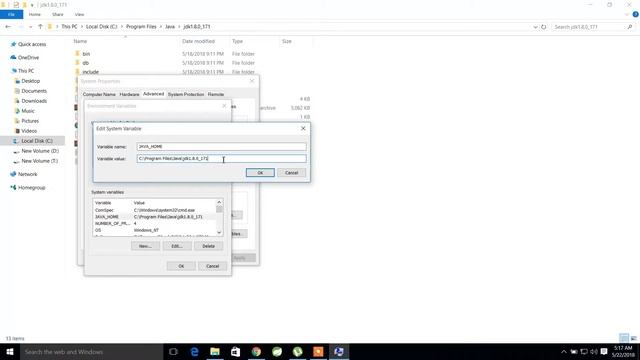Open the System Properties taskbar icon
Screen dimensions: 640x360
click(339, 352)
